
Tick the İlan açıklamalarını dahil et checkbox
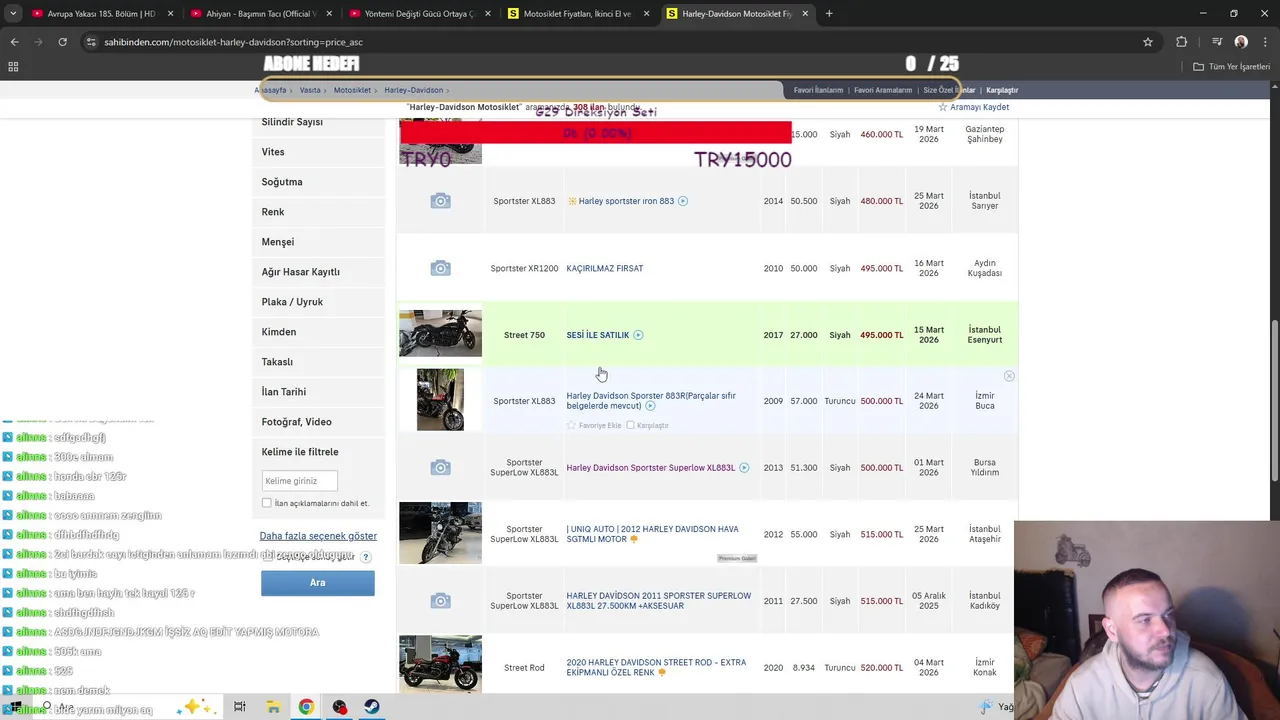pos(266,503)
